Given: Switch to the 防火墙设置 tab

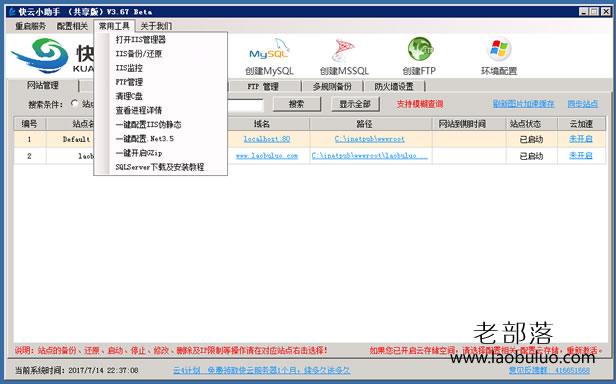Looking at the screenshot, I should pyautogui.click(x=394, y=86).
